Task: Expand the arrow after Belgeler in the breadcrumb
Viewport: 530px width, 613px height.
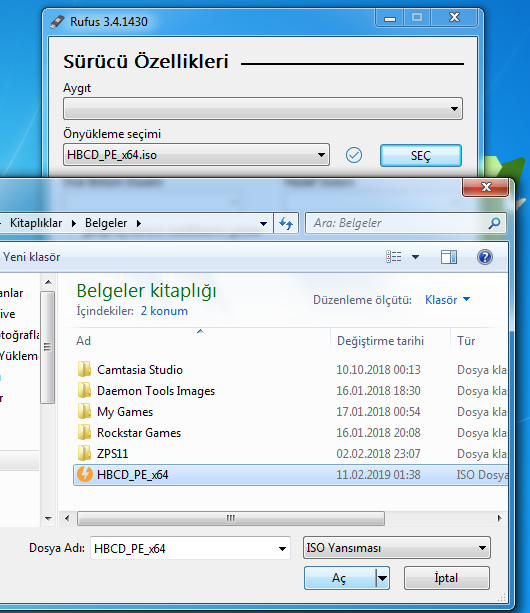Action: pos(139,223)
